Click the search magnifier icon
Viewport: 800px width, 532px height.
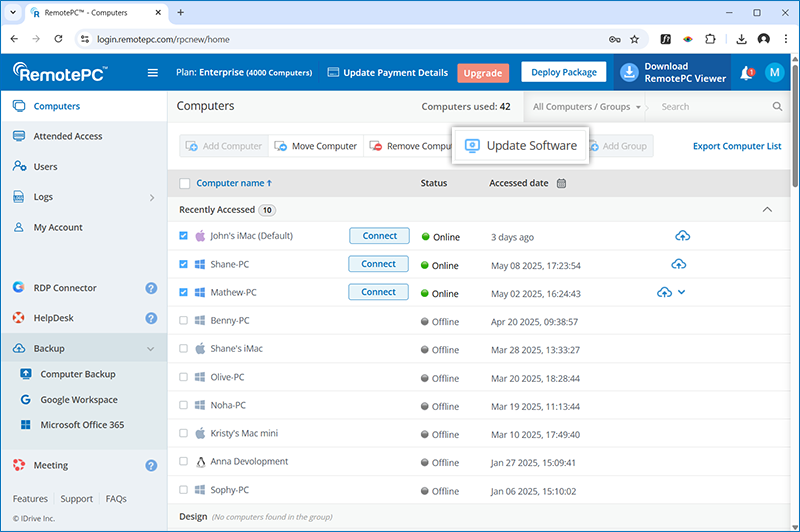pyautogui.click(x=777, y=106)
